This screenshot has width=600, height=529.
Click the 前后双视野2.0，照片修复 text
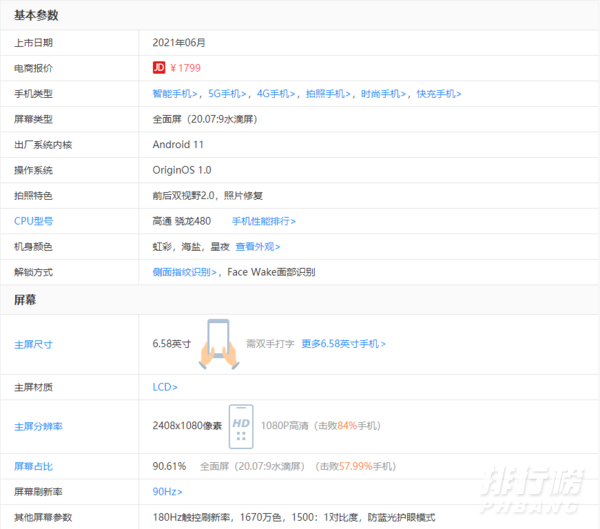coord(207,196)
